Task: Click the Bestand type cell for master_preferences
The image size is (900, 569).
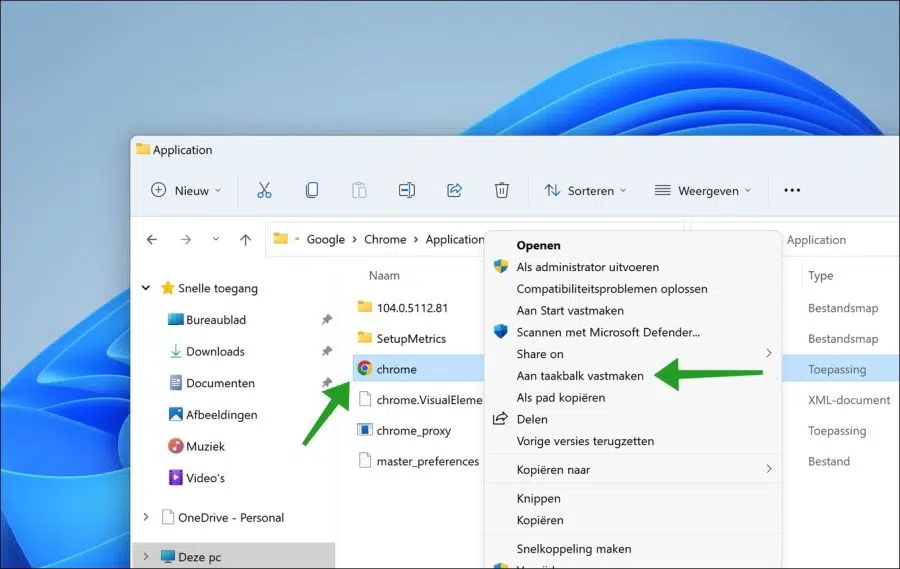Action: point(829,461)
